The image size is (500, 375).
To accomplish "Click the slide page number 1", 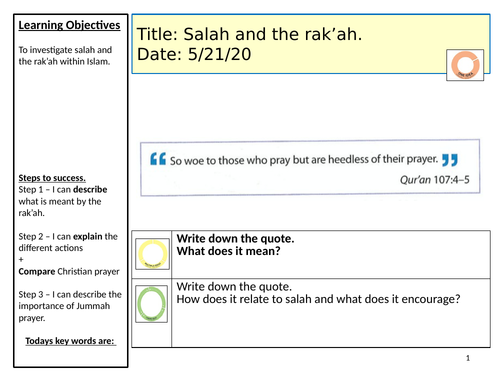I will 468,358.
